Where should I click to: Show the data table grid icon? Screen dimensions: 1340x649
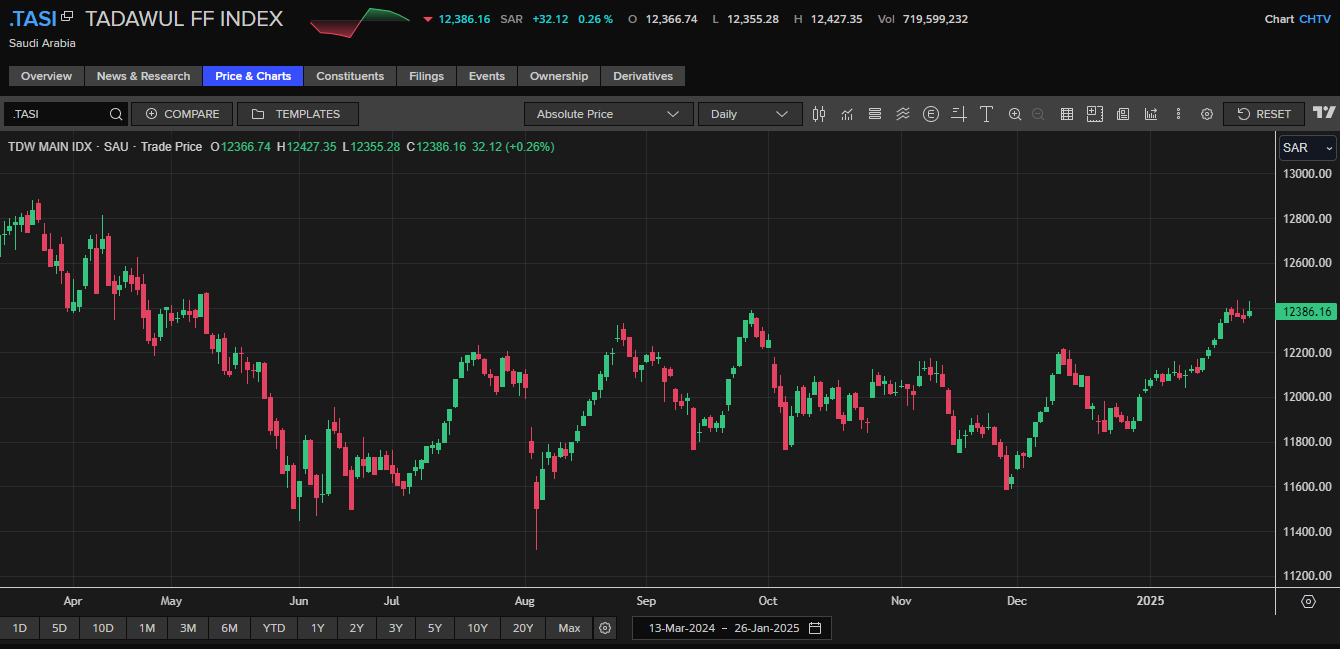1067,114
